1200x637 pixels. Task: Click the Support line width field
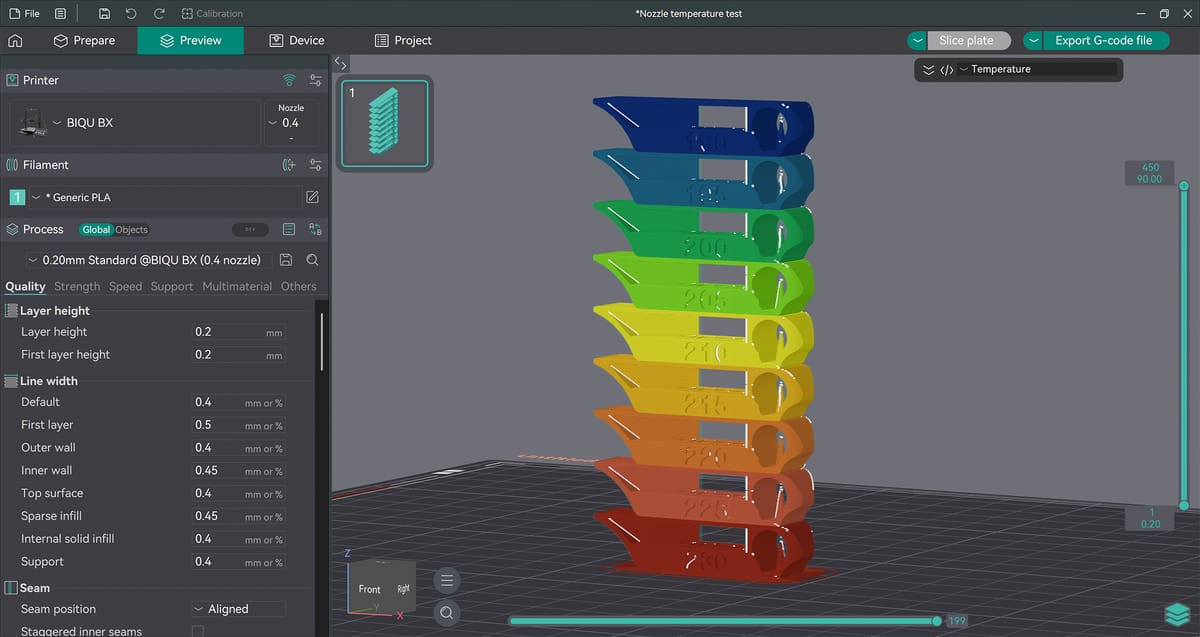tap(238, 562)
